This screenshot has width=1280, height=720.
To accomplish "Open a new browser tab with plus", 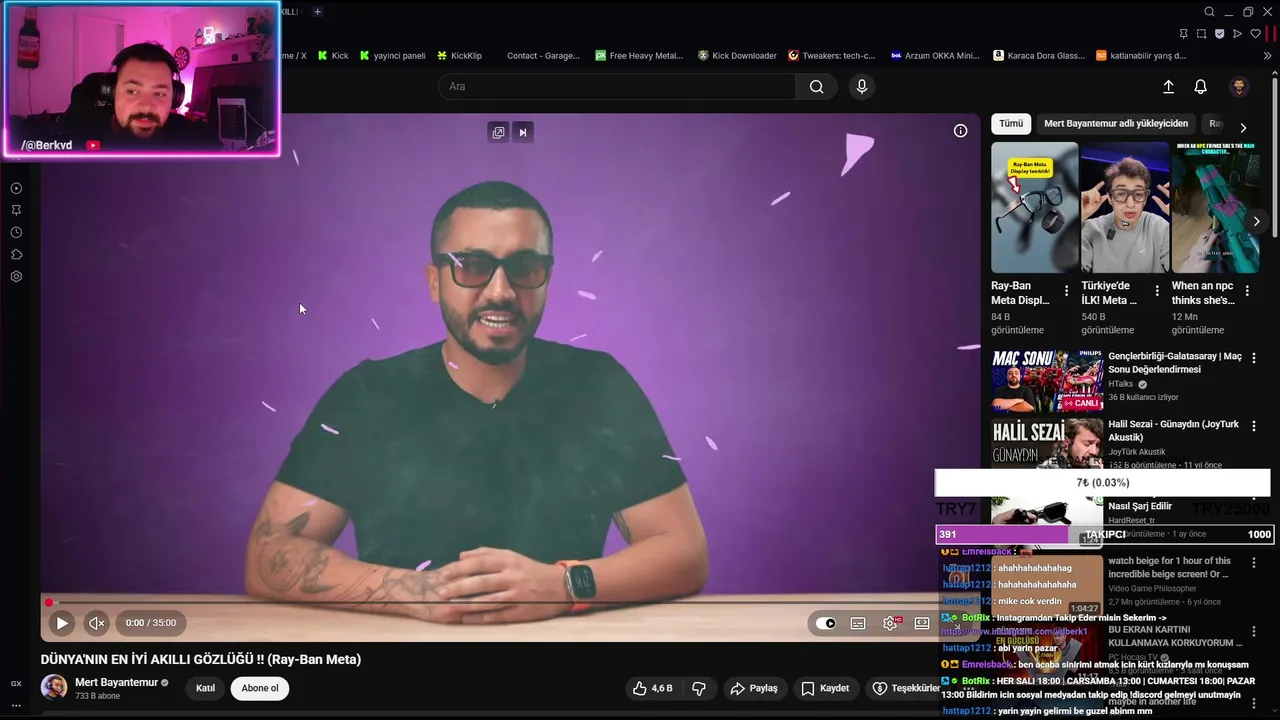I will click(x=317, y=12).
